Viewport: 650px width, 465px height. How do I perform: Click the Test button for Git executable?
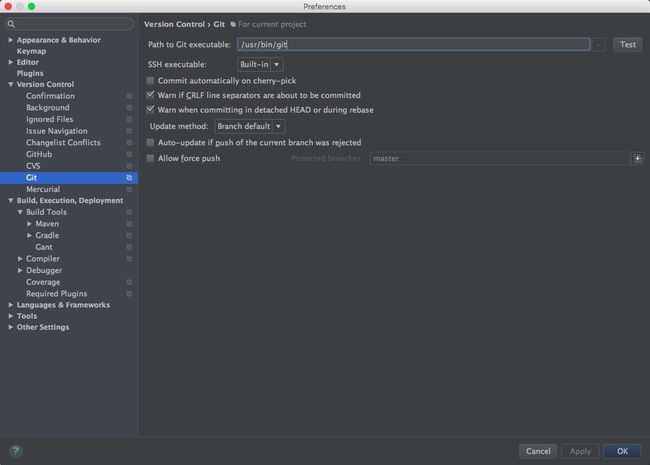click(628, 45)
